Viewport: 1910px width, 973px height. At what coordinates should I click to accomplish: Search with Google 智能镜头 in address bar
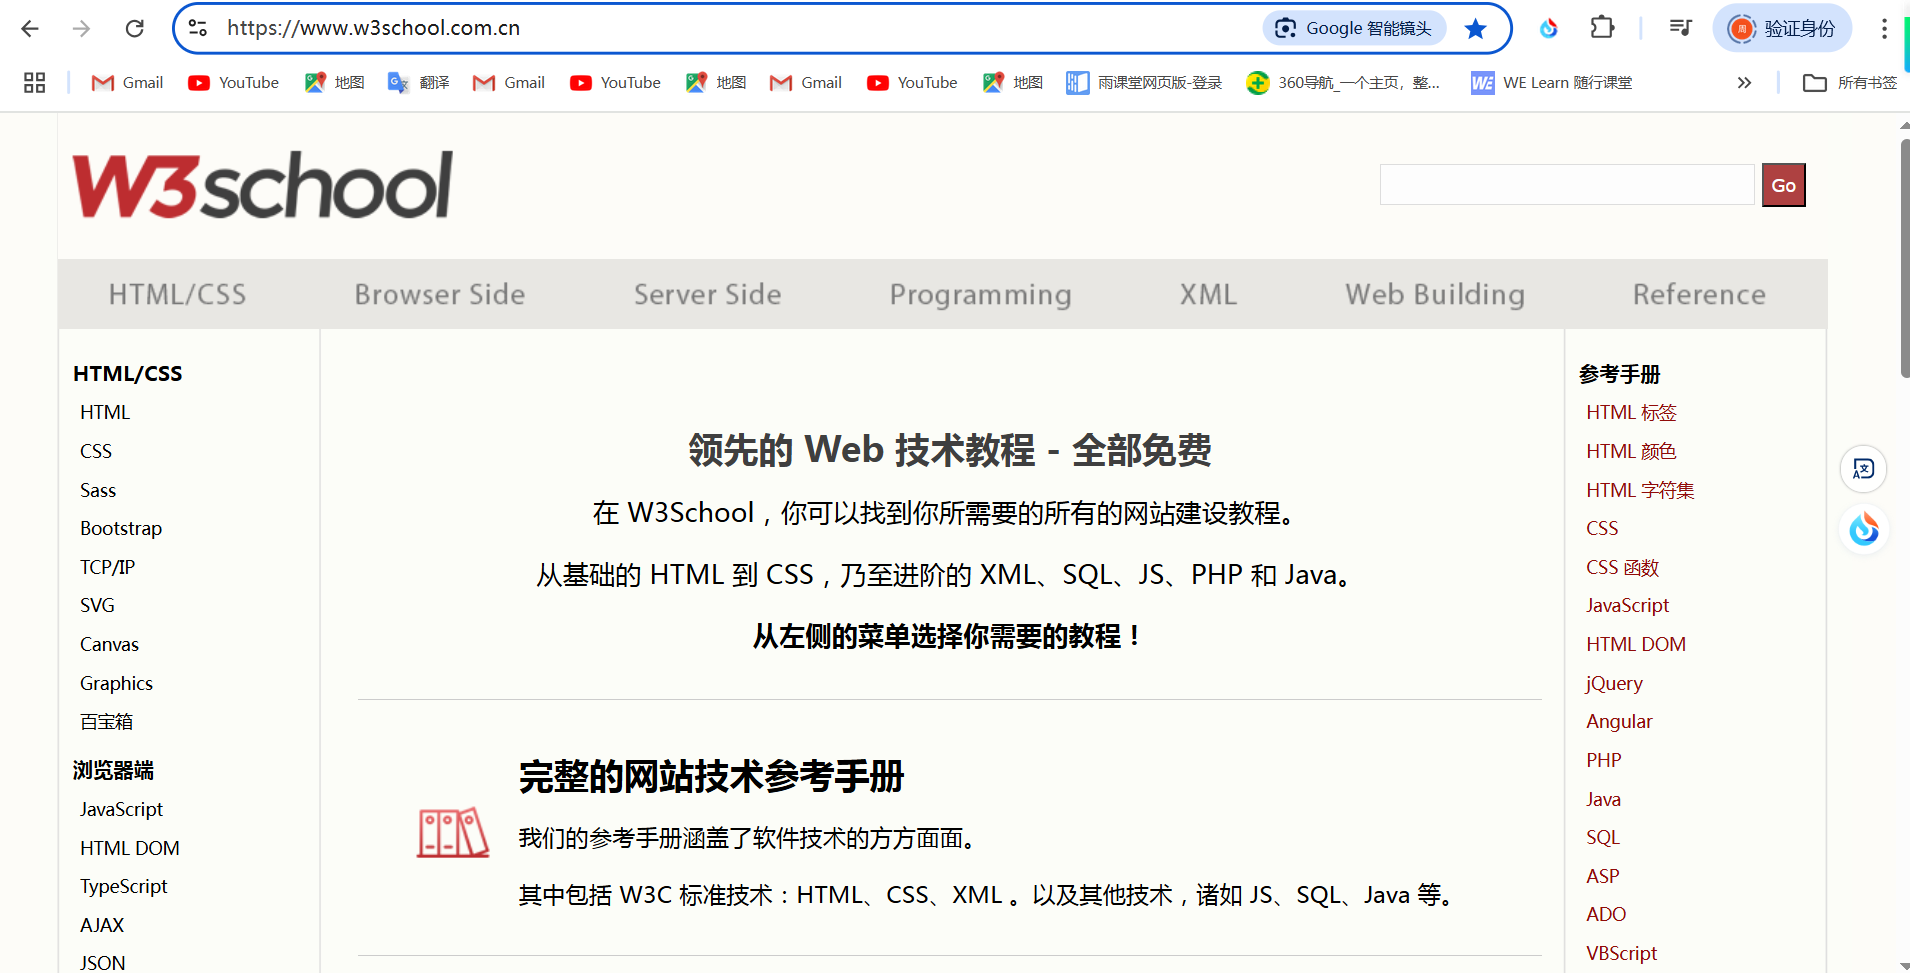coord(1353,28)
